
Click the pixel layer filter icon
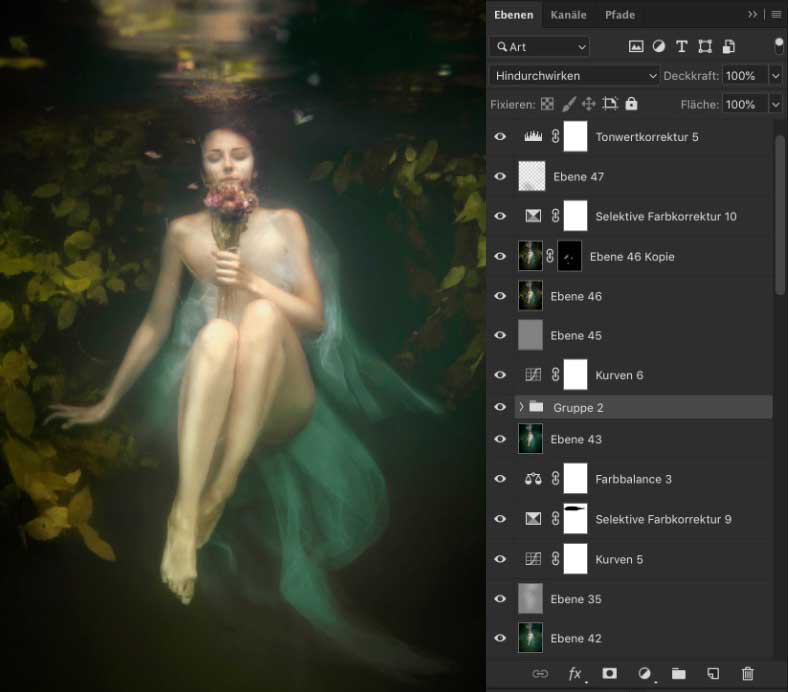click(x=635, y=47)
